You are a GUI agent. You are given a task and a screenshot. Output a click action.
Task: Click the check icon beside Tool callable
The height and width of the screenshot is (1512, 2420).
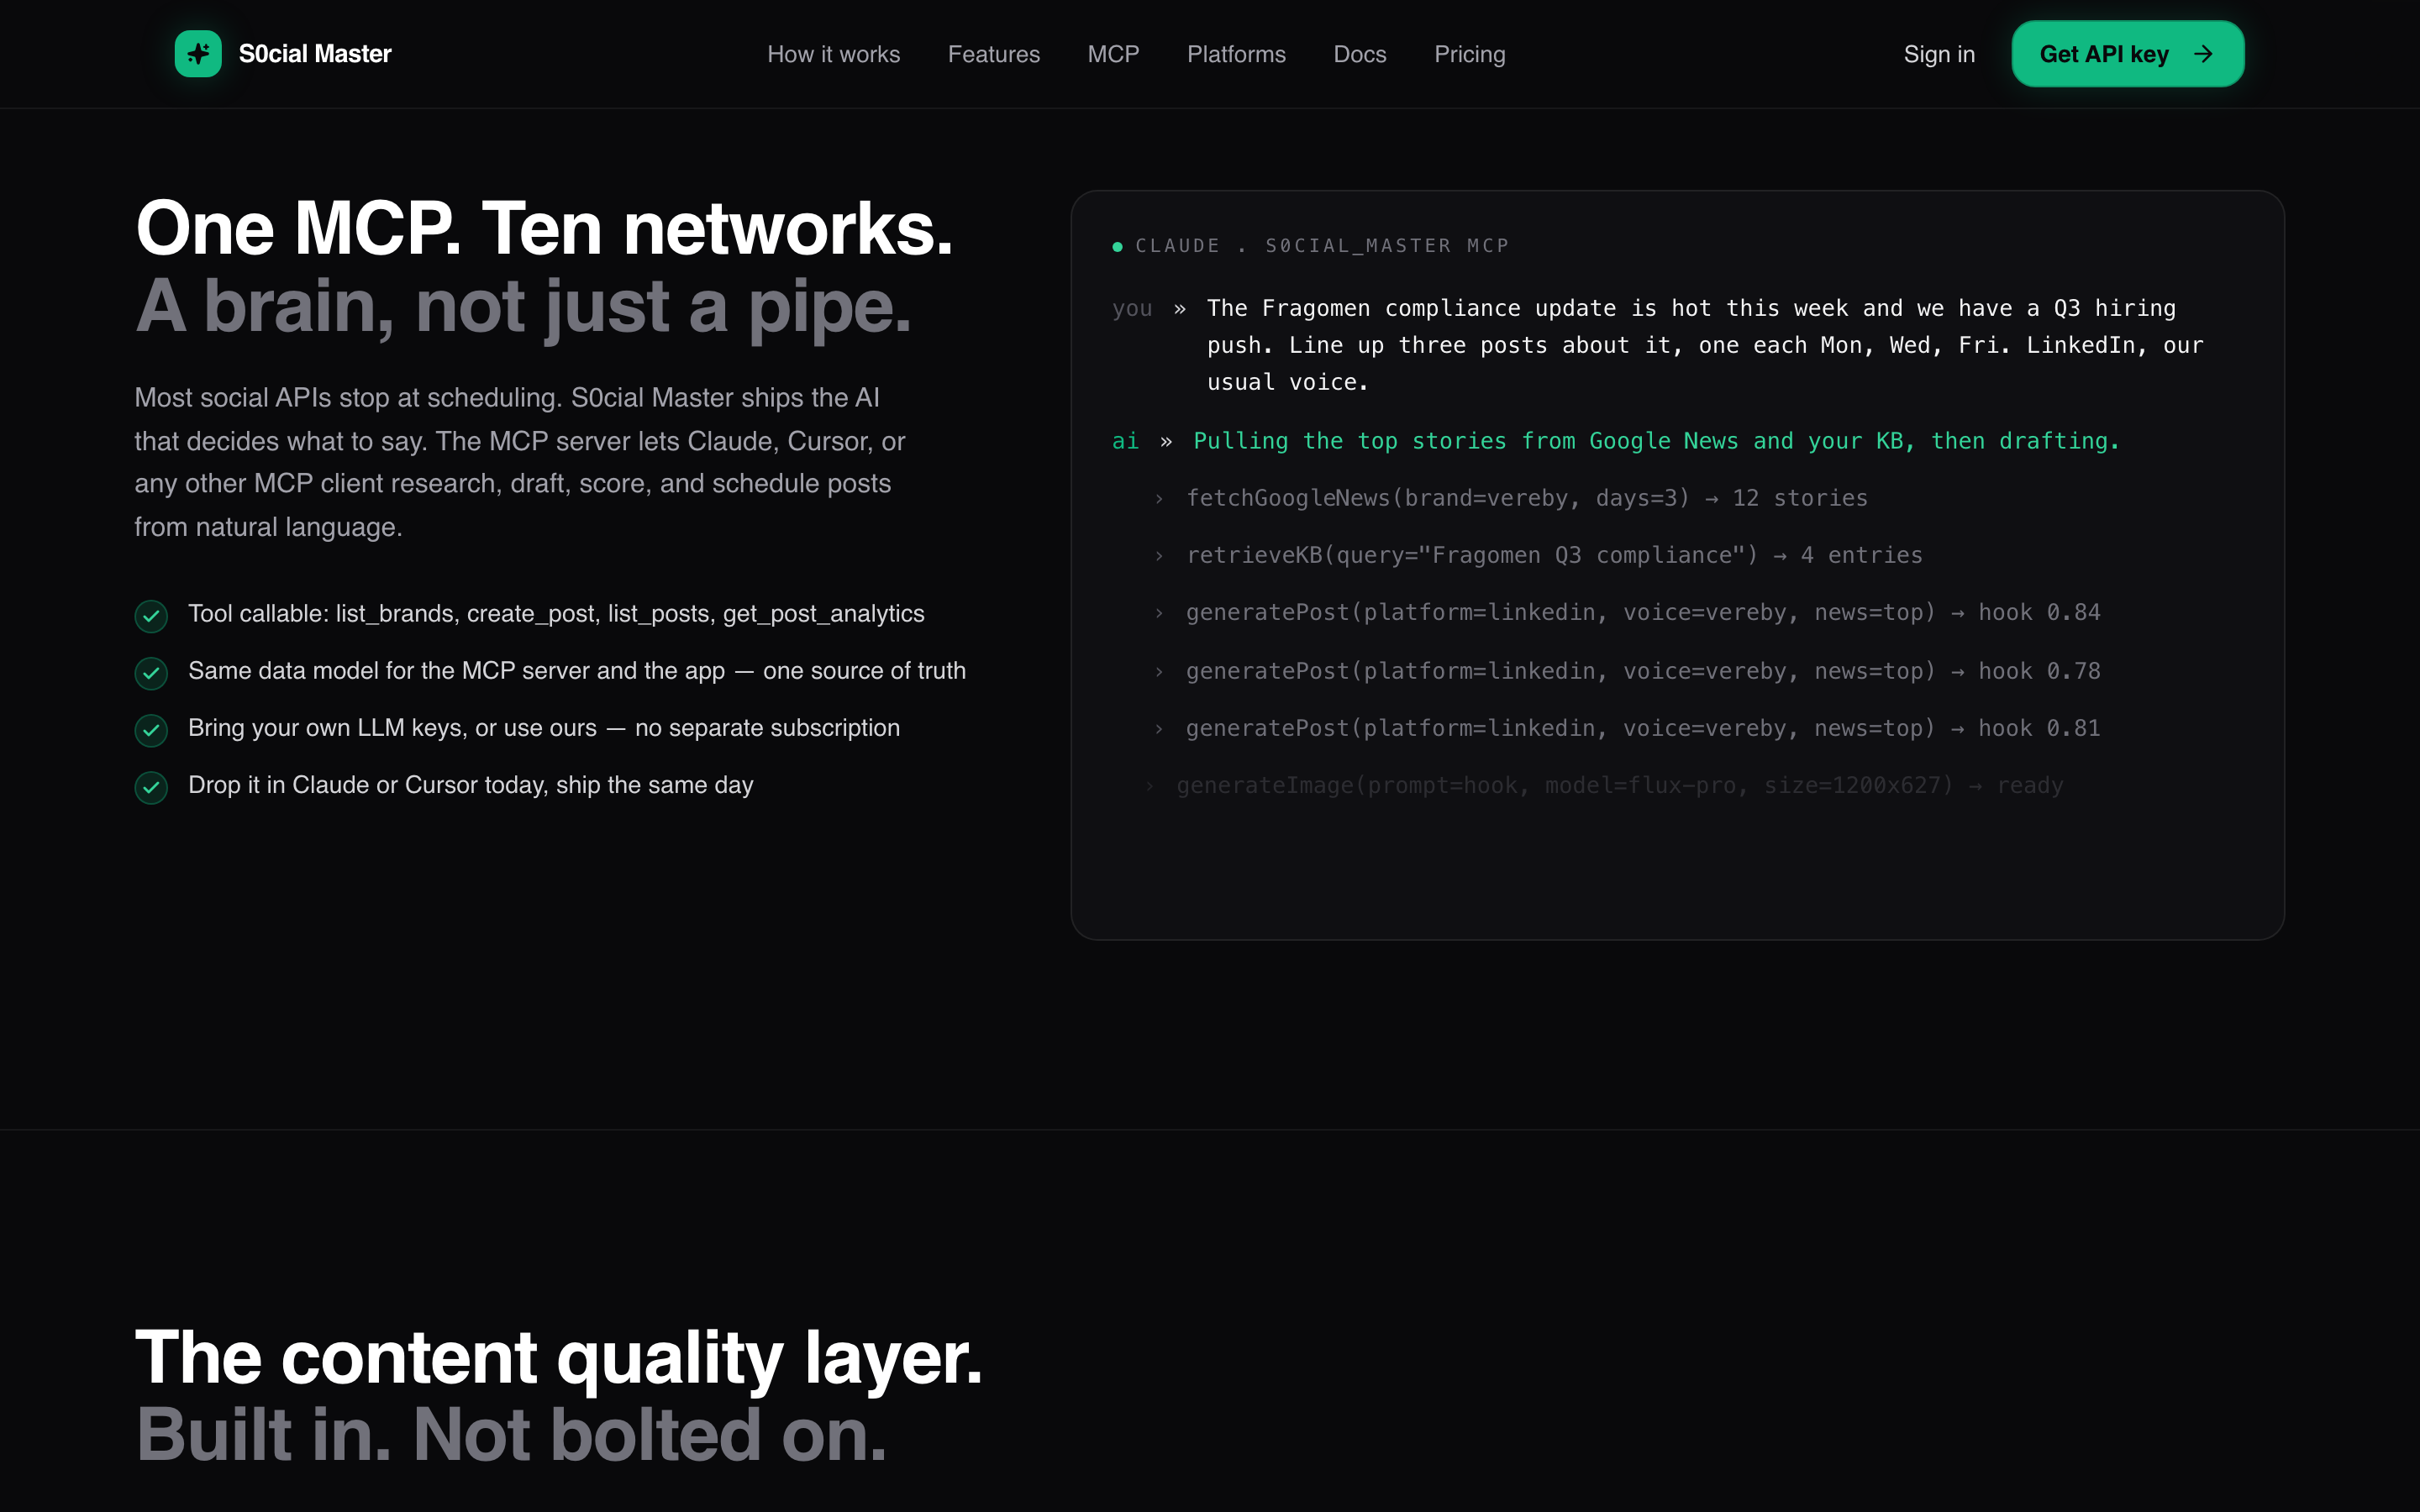click(151, 616)
